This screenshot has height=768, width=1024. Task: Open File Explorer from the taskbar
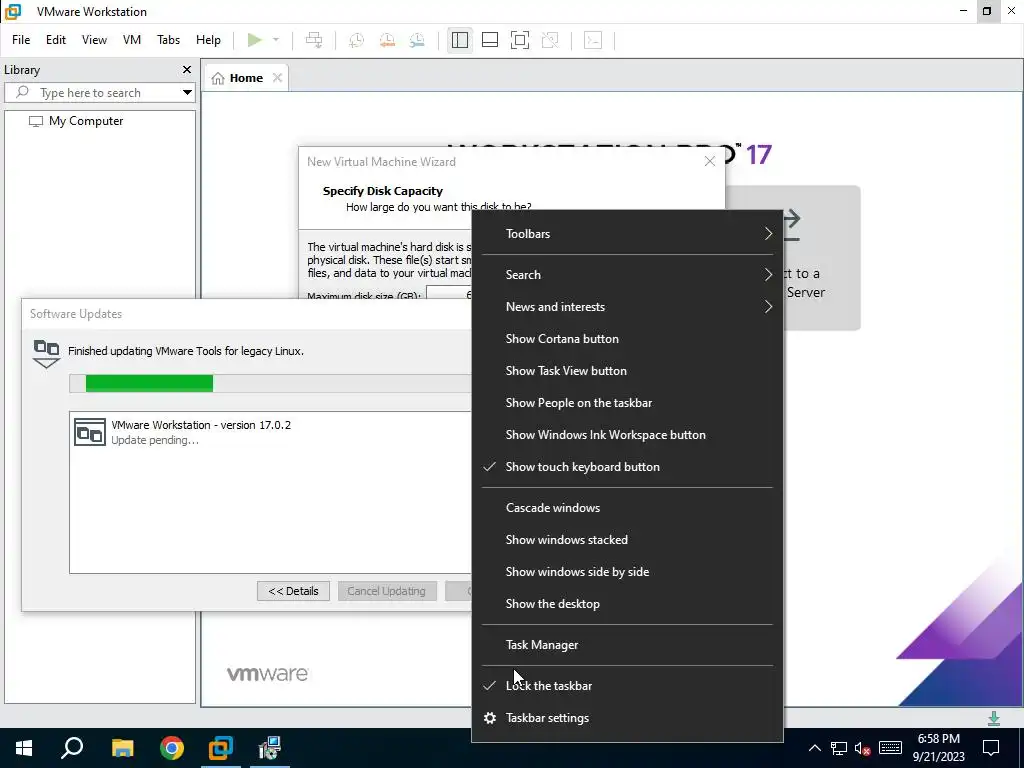point(122,748)
